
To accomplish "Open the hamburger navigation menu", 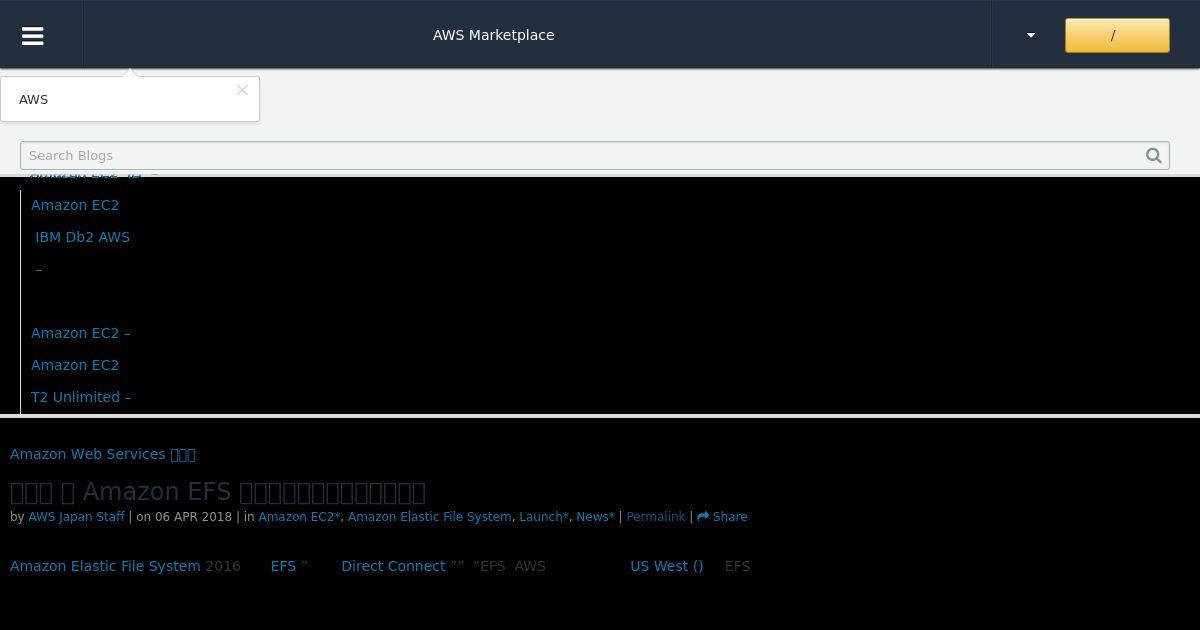I will [32, 35].
